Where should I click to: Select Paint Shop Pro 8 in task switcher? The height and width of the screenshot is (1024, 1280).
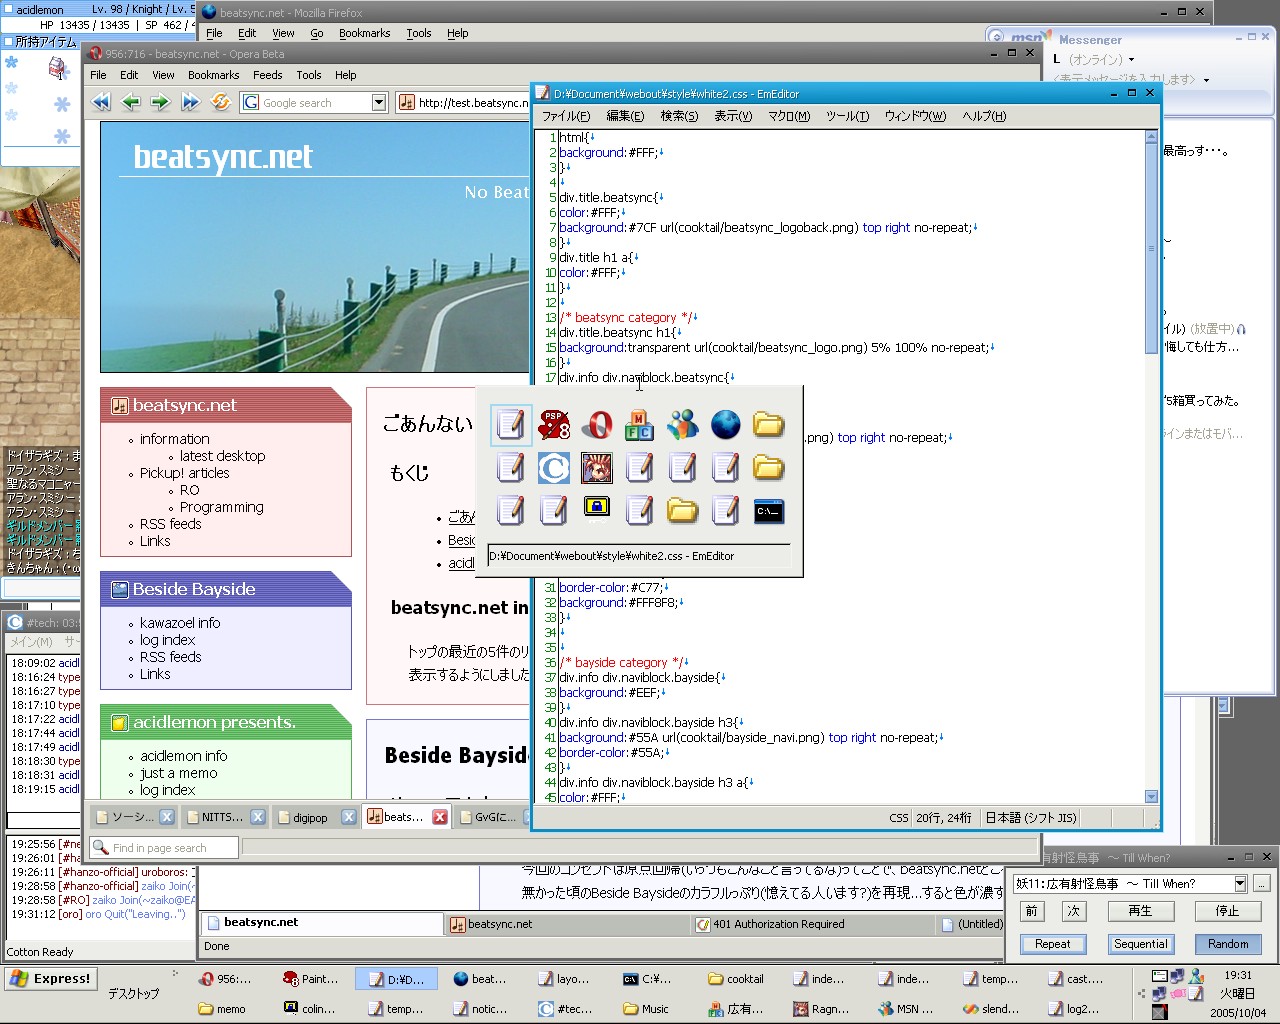(554, 425)
